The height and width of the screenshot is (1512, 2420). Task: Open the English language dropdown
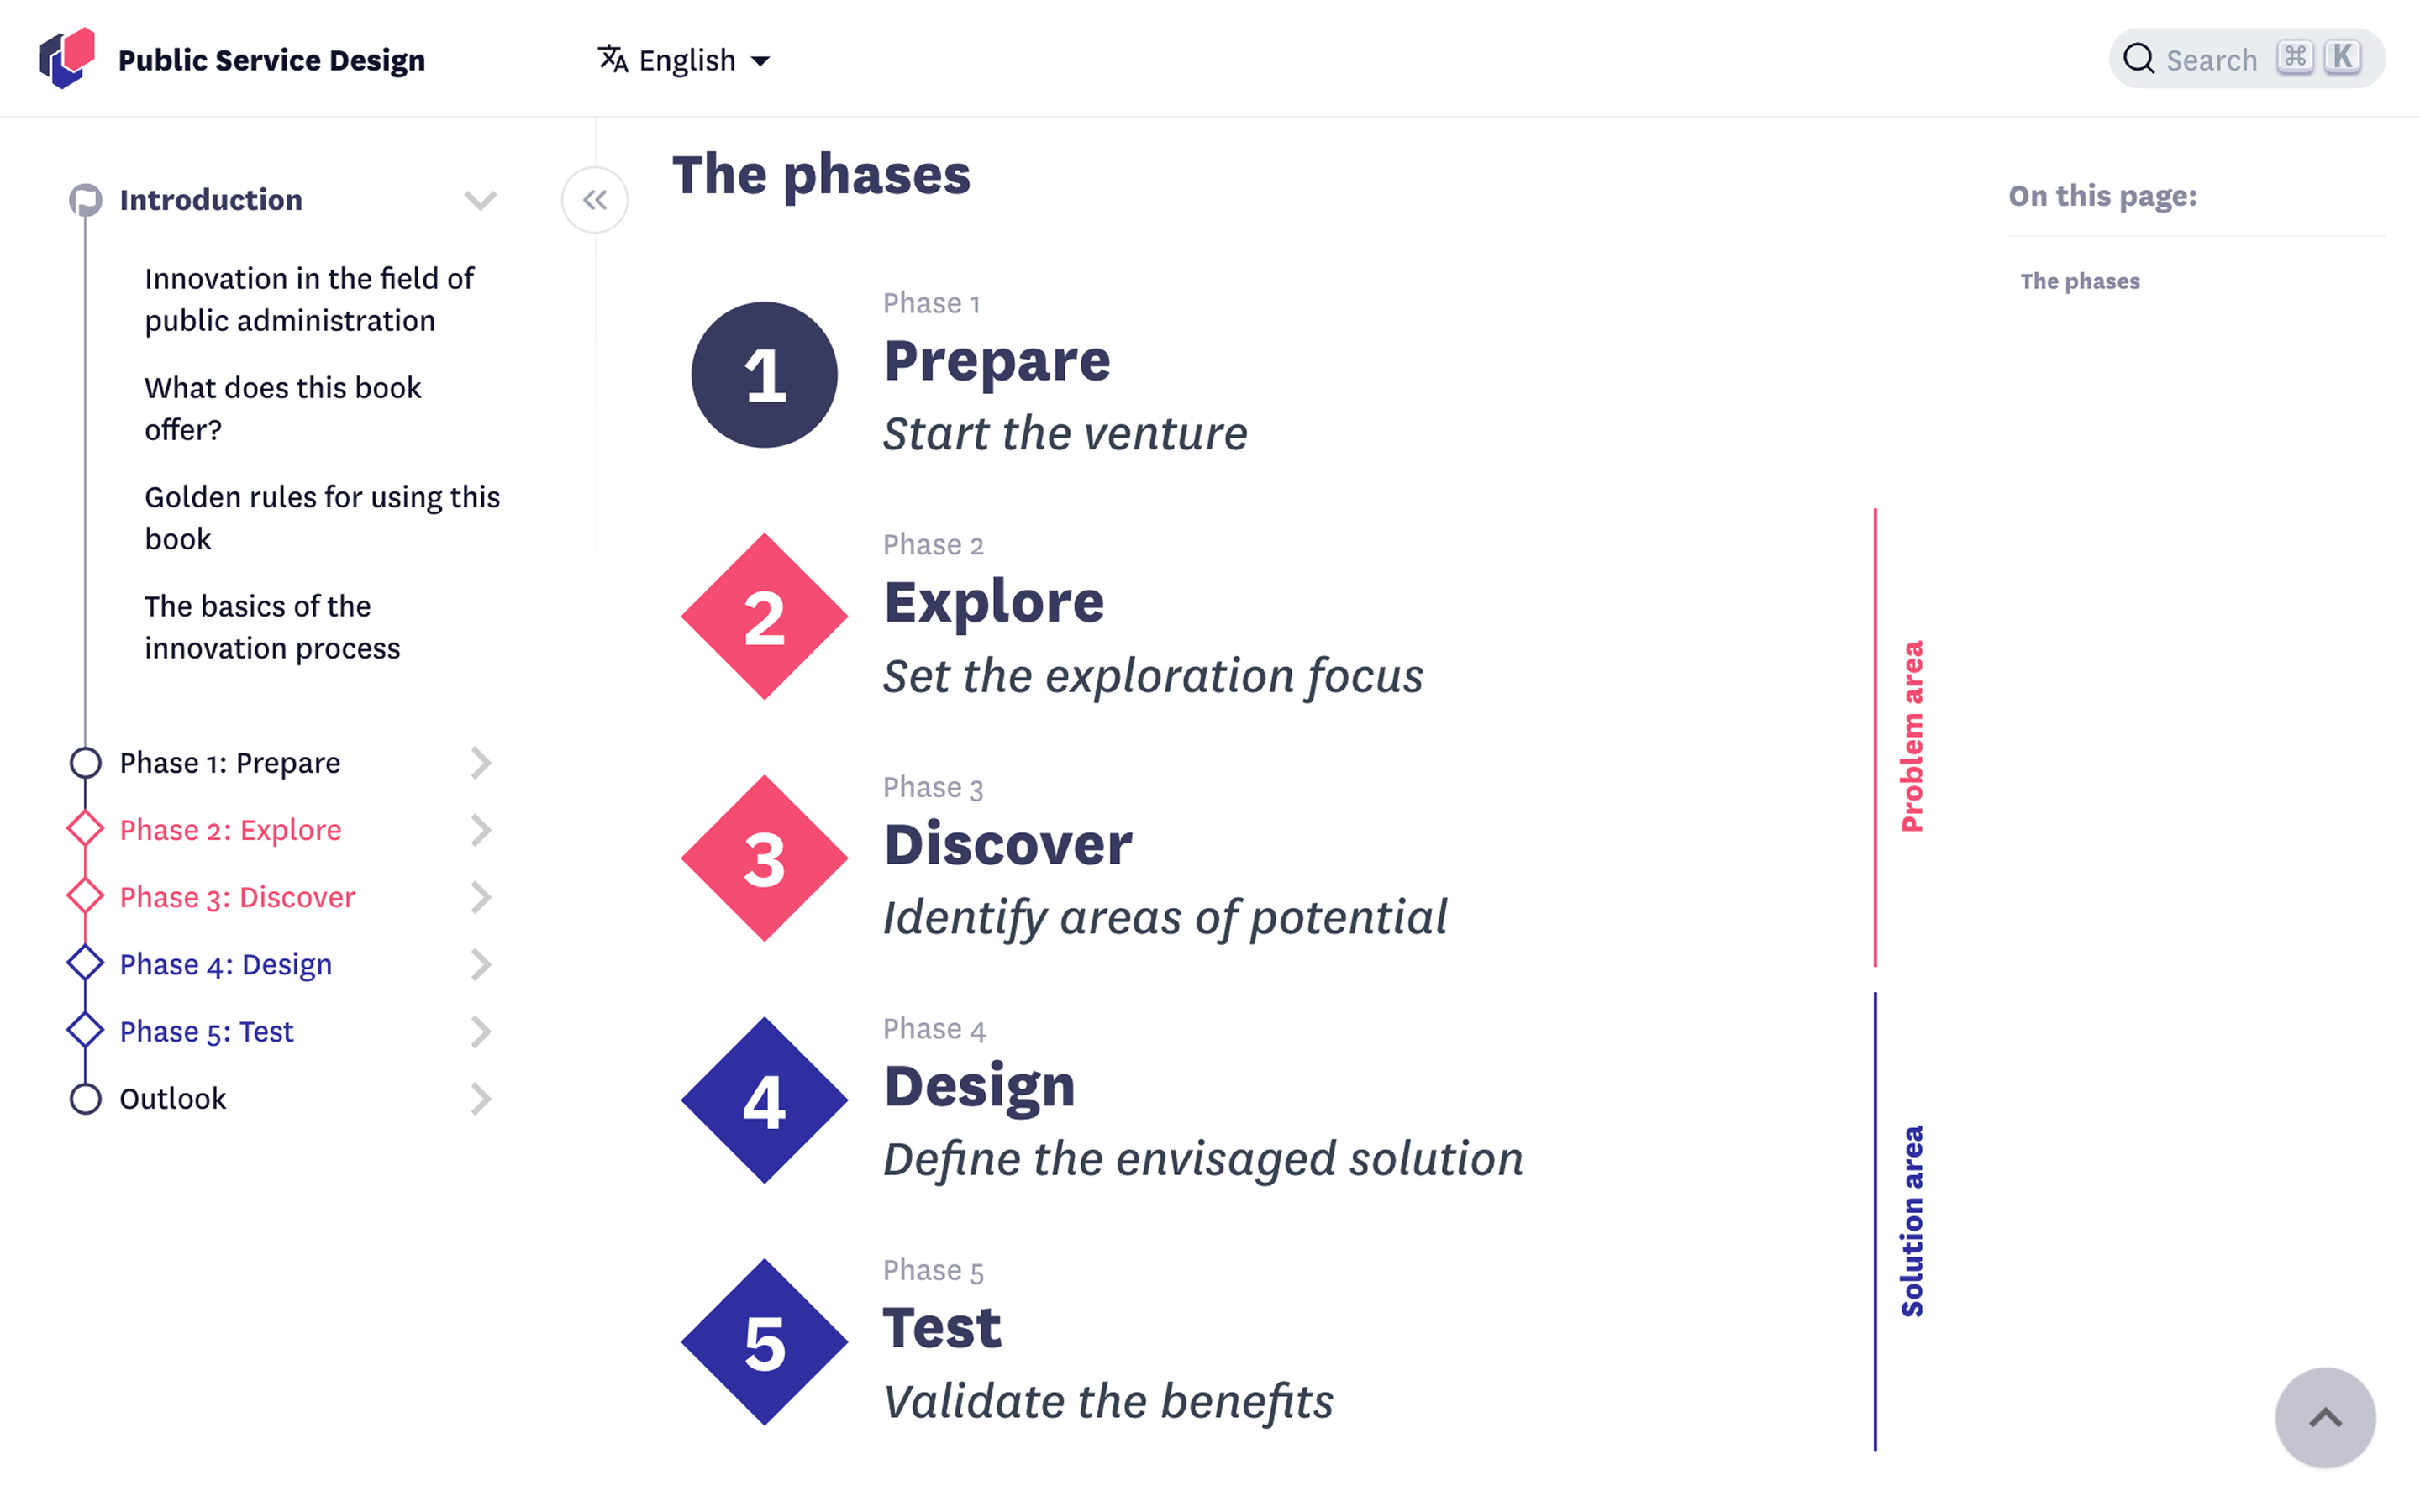(685, 60)
